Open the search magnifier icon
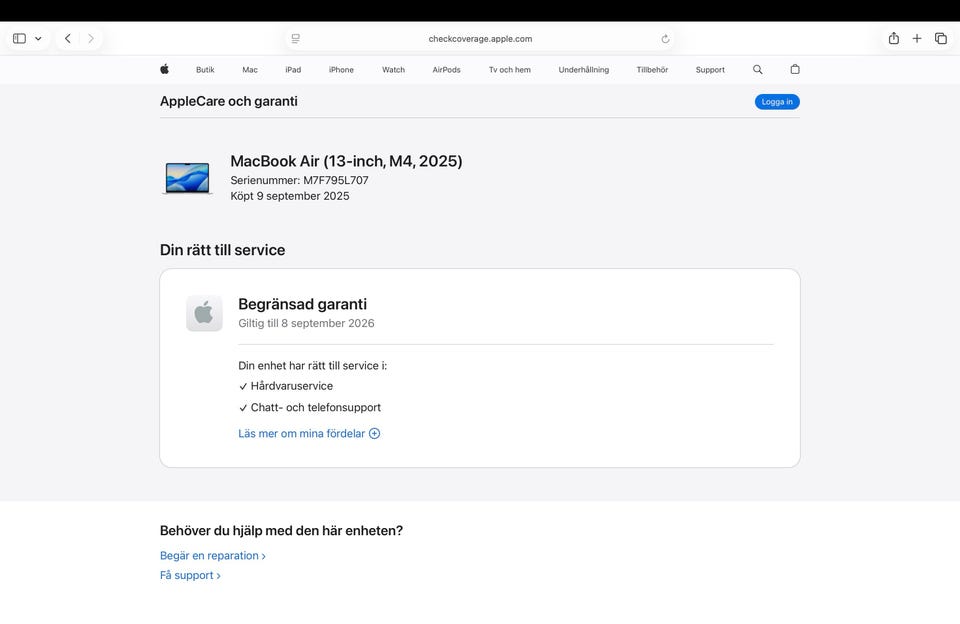 click(x=757, y=70)
